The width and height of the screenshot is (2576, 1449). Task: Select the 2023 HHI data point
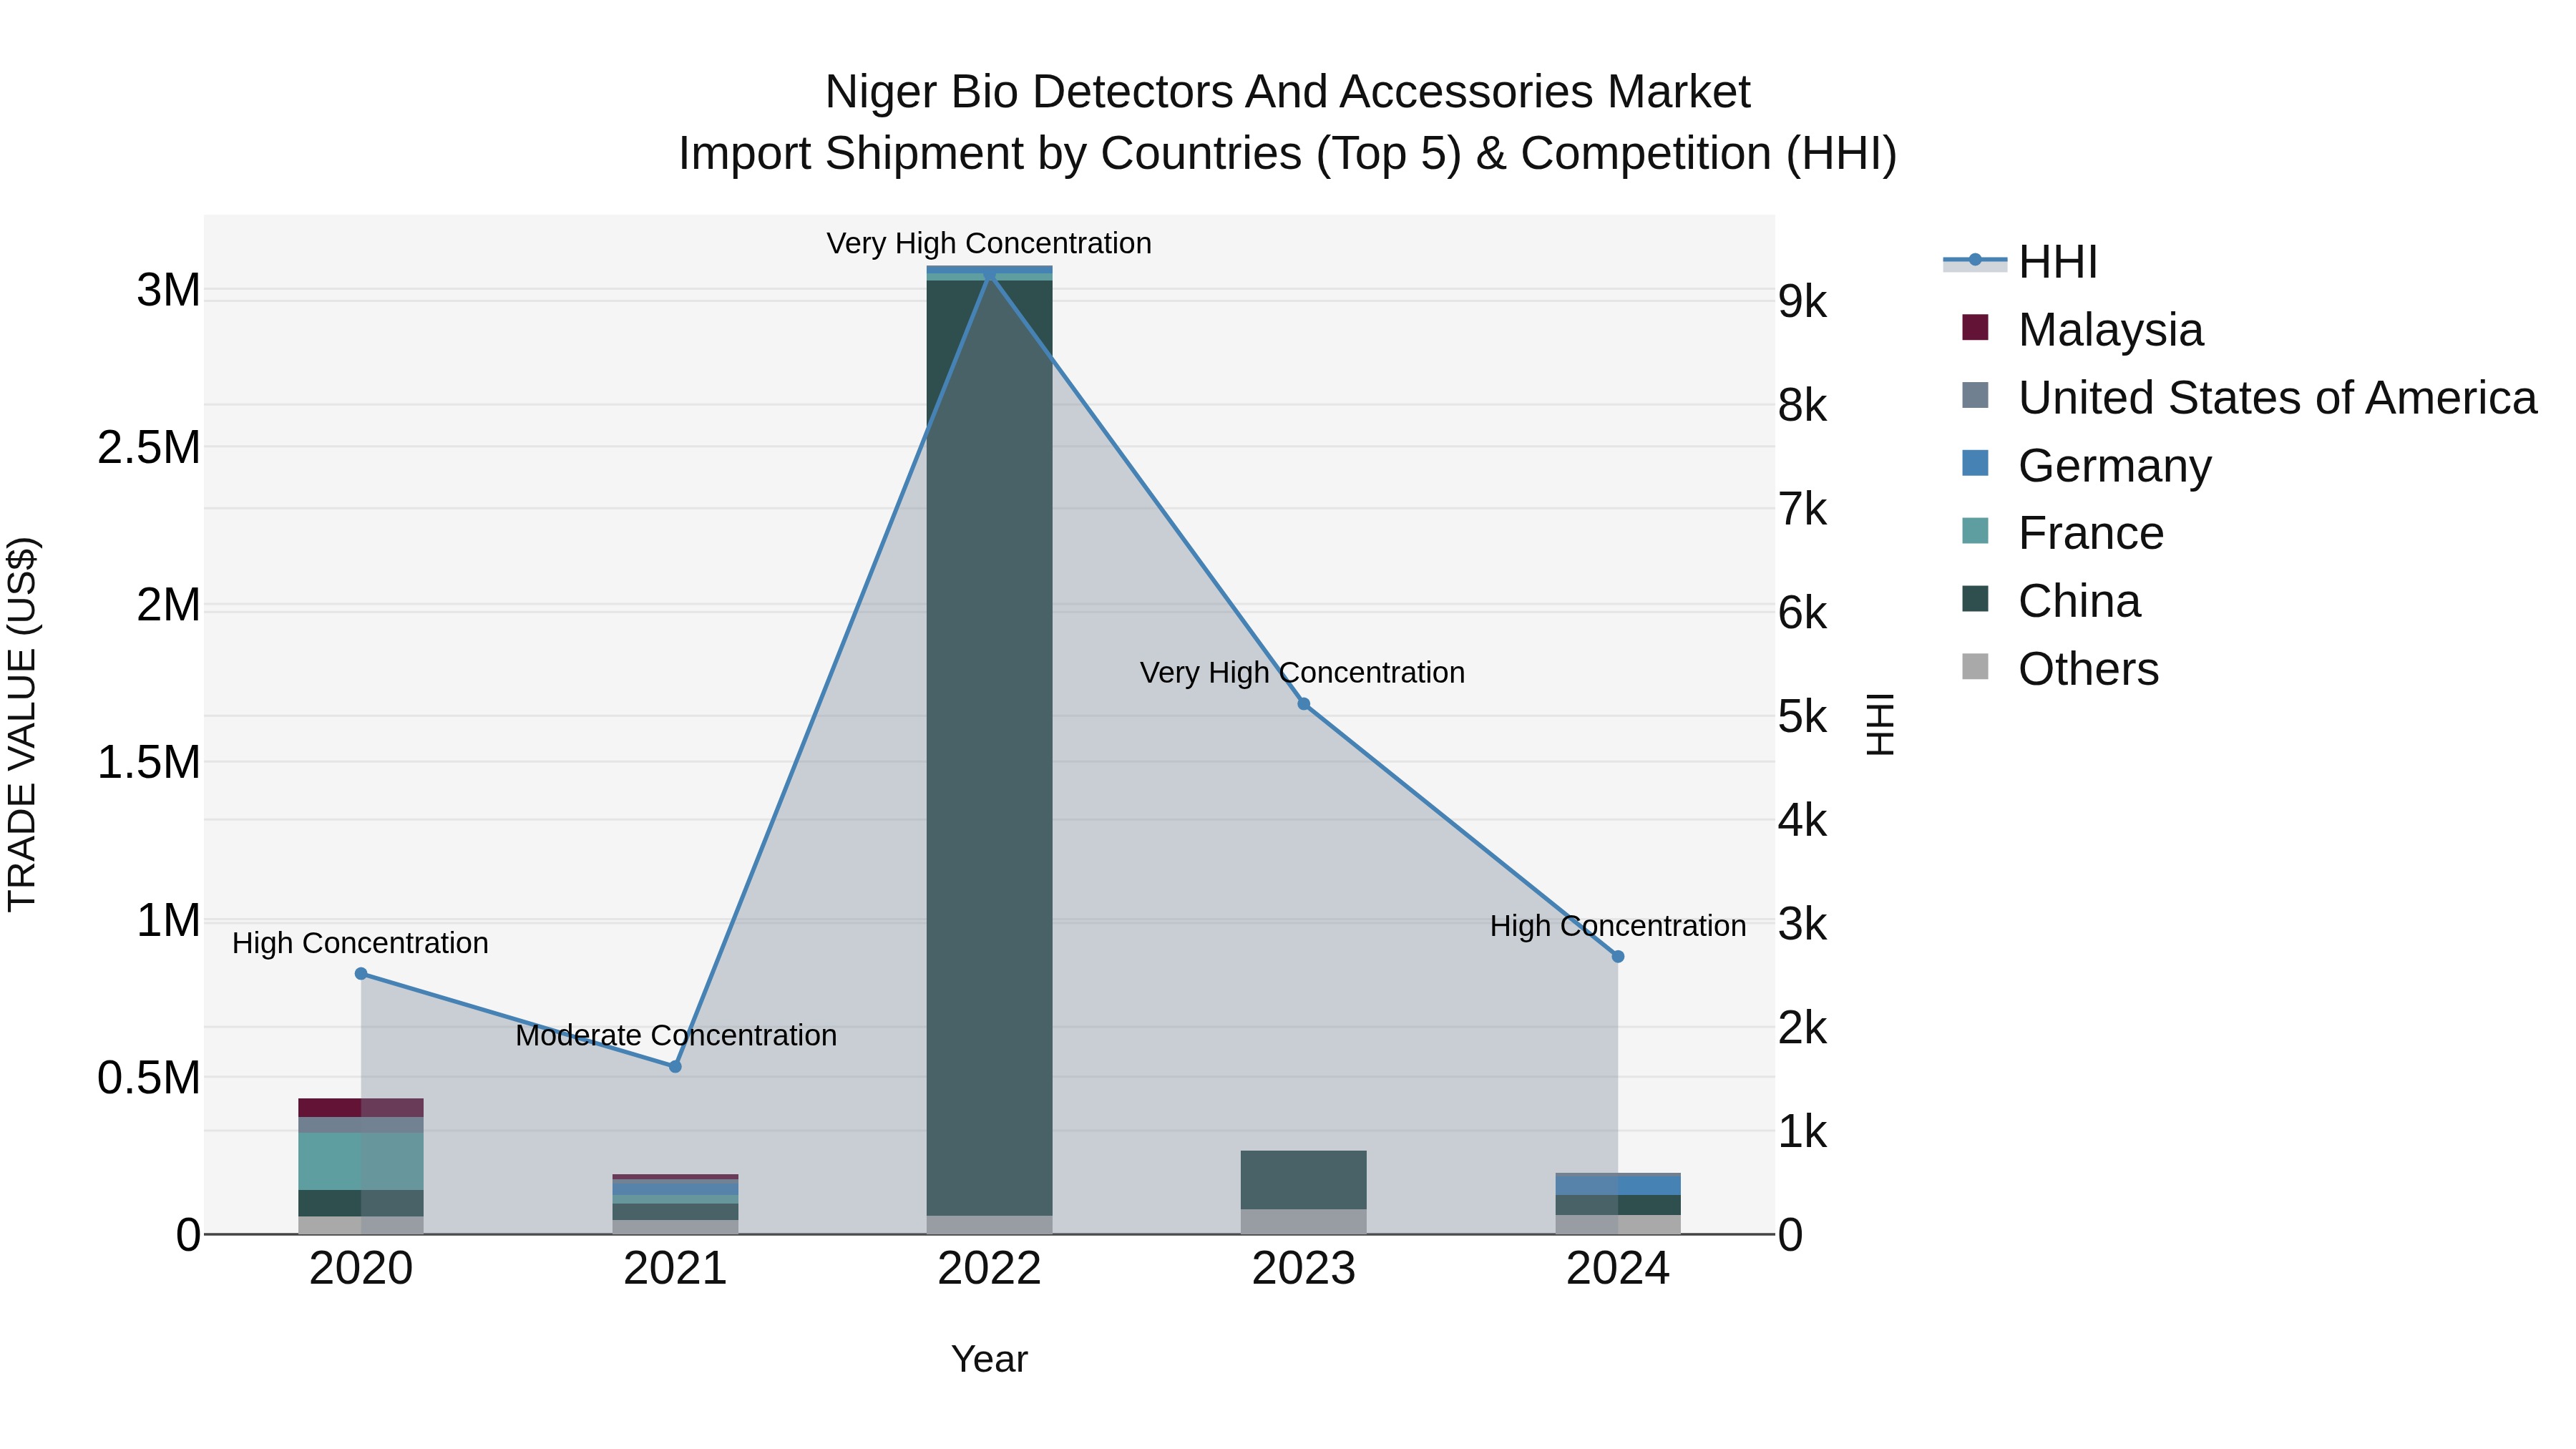pos(1304,704)
